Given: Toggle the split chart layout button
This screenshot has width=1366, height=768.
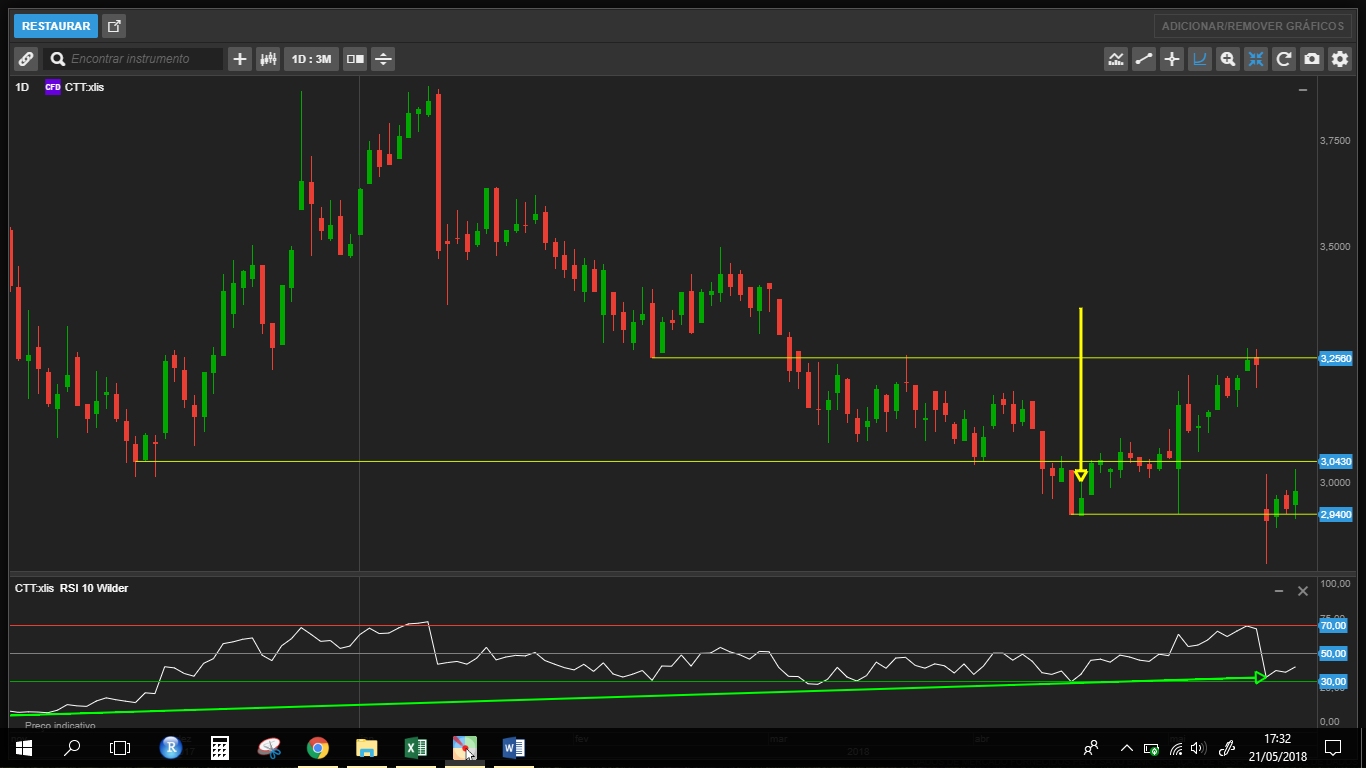Looking at the screenshot, I should coord(355,59).
